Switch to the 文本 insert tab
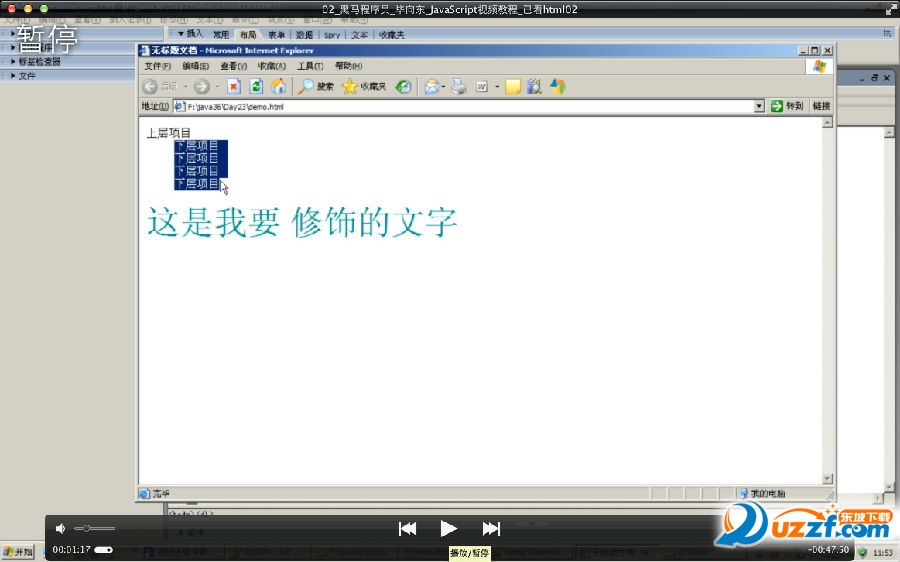Image resolution: width=900 pixels, height=562 pixels. click(359, 35)
